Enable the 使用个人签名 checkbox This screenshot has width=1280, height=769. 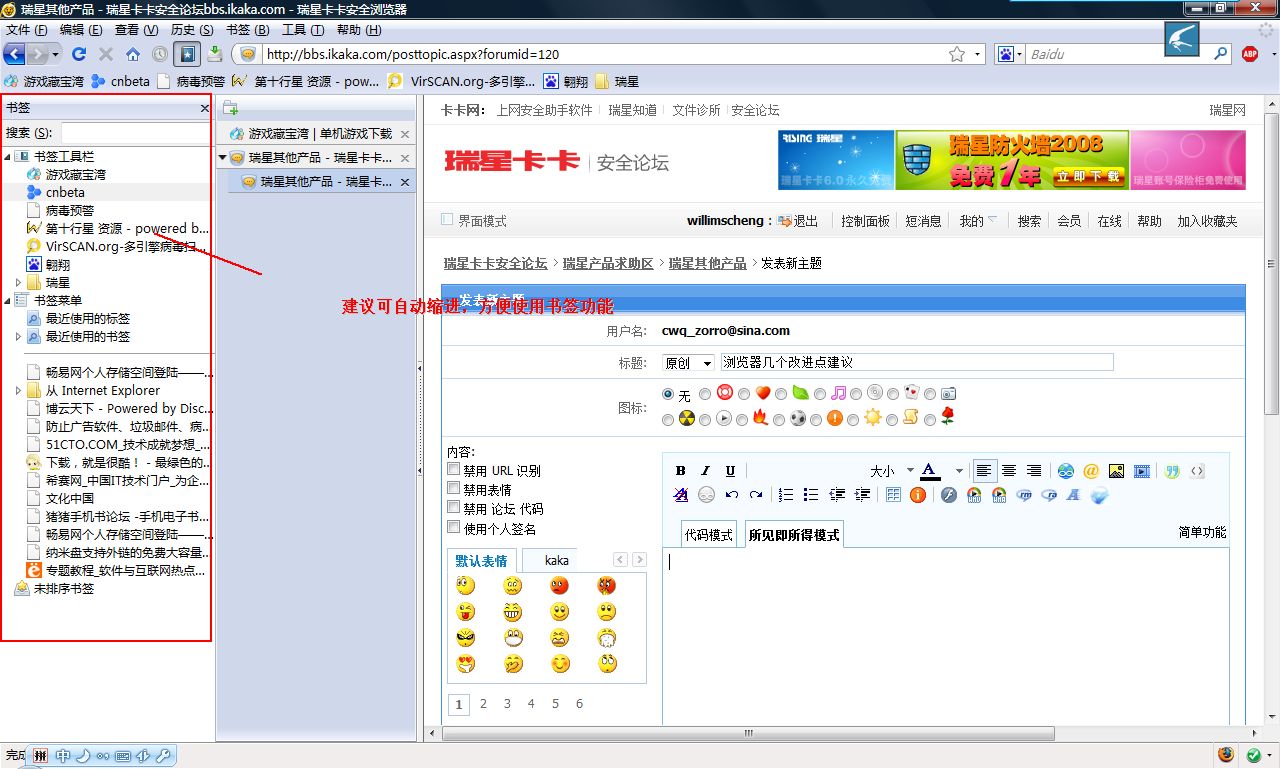(454, 527)
